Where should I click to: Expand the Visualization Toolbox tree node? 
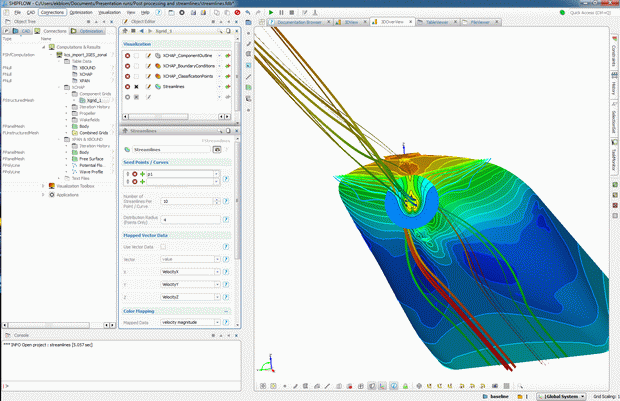44,186
